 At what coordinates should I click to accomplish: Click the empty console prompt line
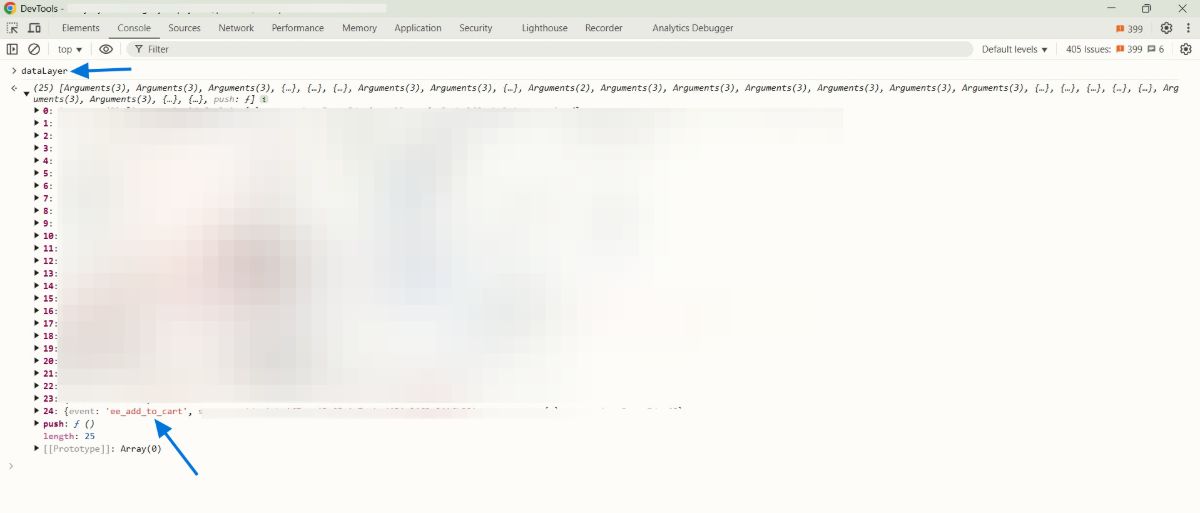600,466
